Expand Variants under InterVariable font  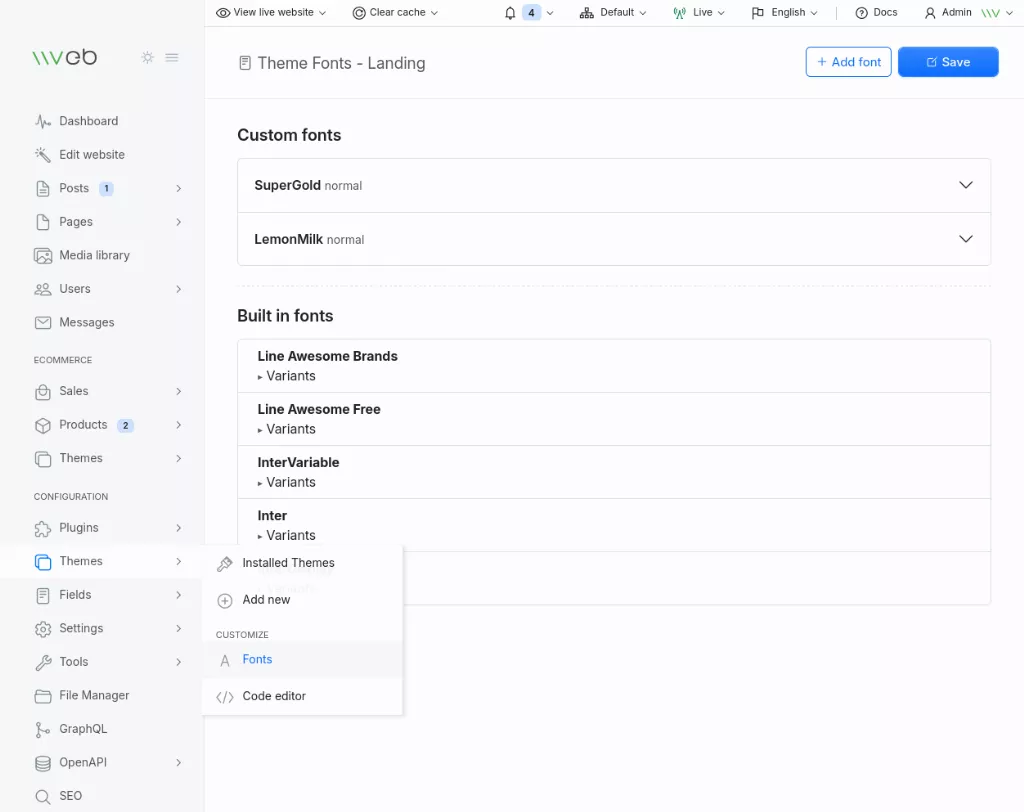click(x=287, y=482)
